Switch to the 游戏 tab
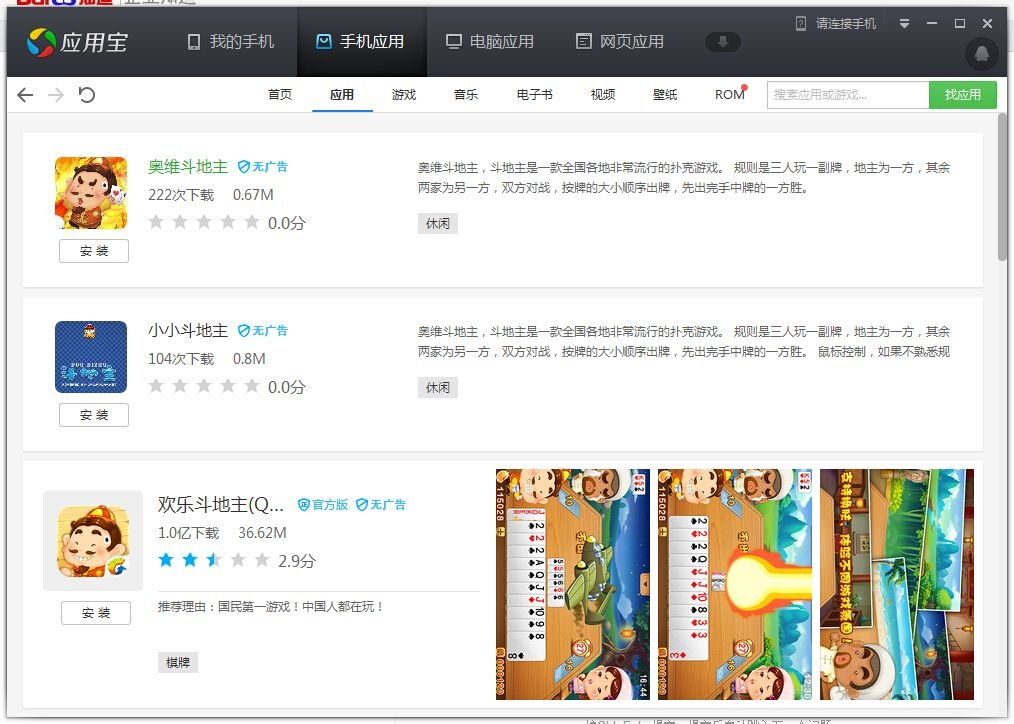The height and width of the screenshot is (724, 1014). click(x=404, y=94)
